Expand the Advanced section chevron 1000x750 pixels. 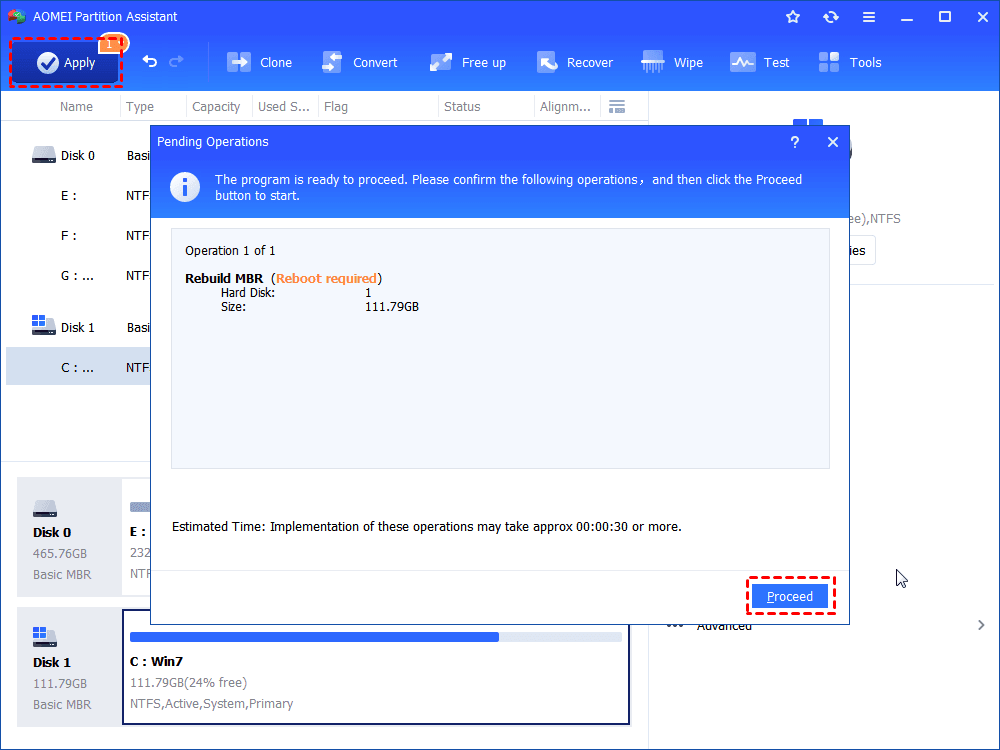pyautogui.click(x=981, y=625)
